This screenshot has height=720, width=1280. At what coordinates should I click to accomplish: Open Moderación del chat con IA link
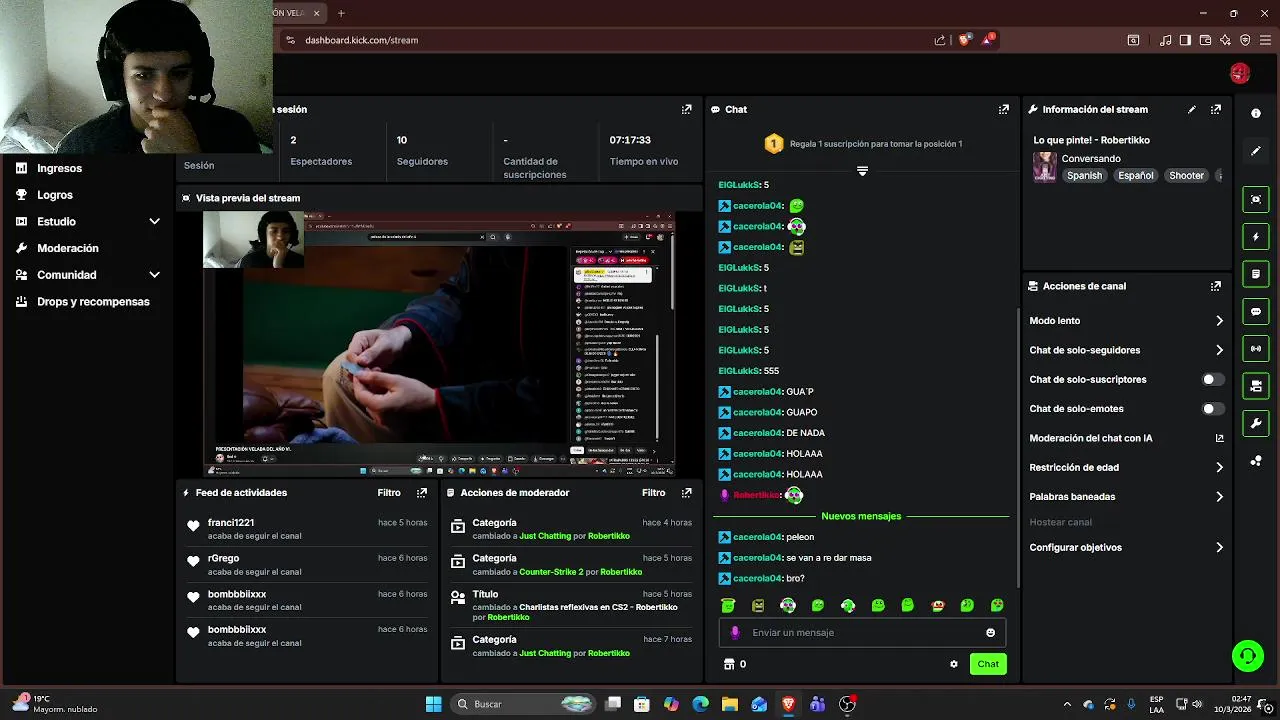click(1126, 438)
